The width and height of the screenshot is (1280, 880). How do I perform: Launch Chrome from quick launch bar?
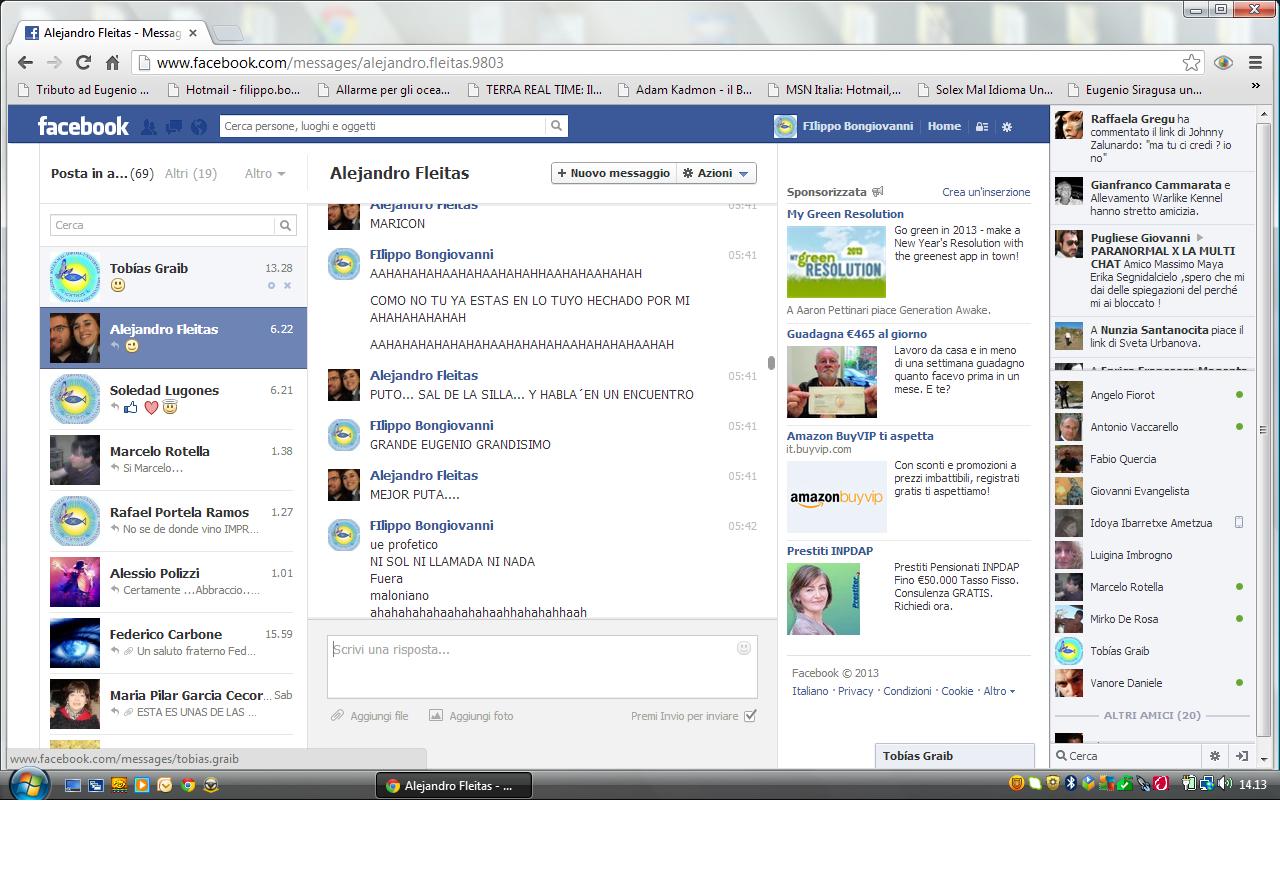click(188, 785)
